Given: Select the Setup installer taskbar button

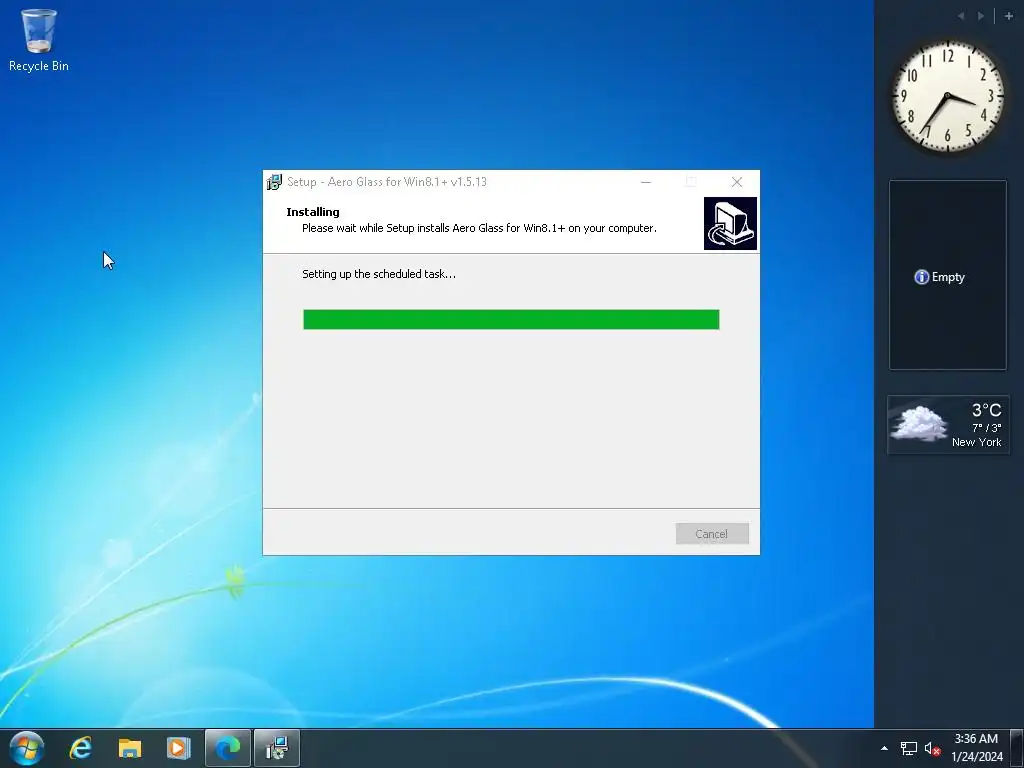Looking at the screenshot, I should pos(277,748).
